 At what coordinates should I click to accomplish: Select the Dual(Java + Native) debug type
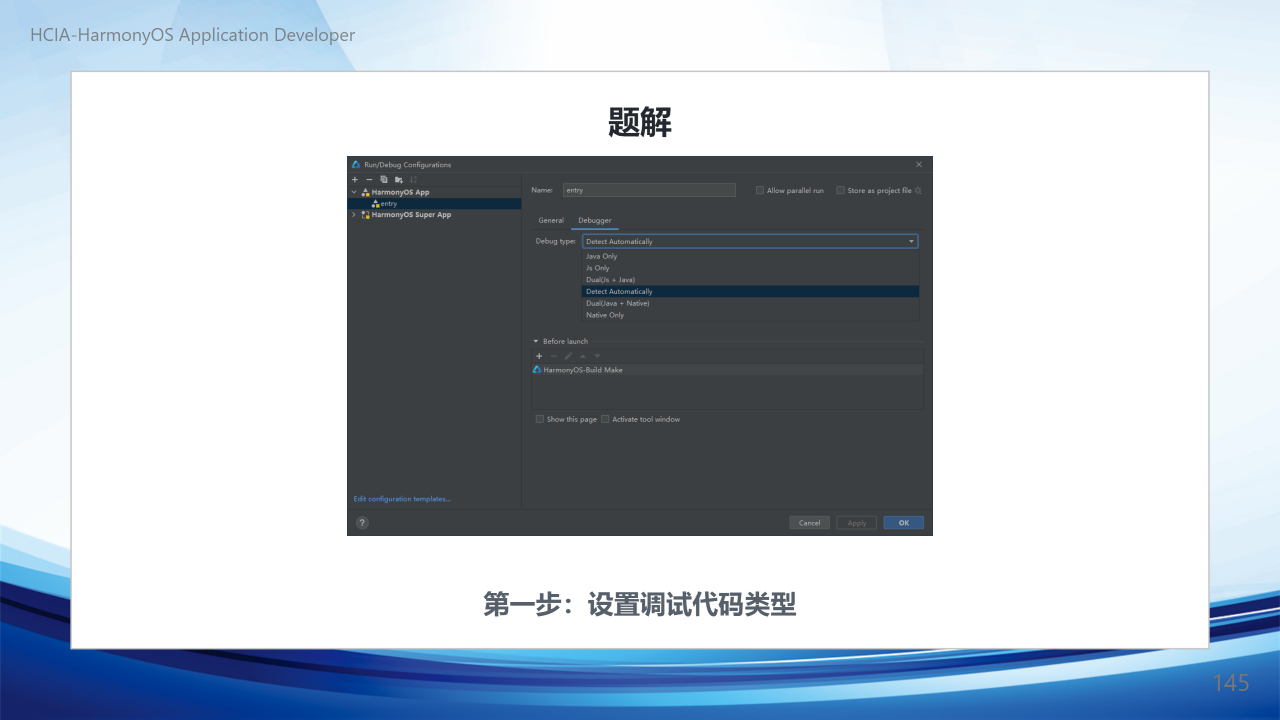[x=751, y=303]
